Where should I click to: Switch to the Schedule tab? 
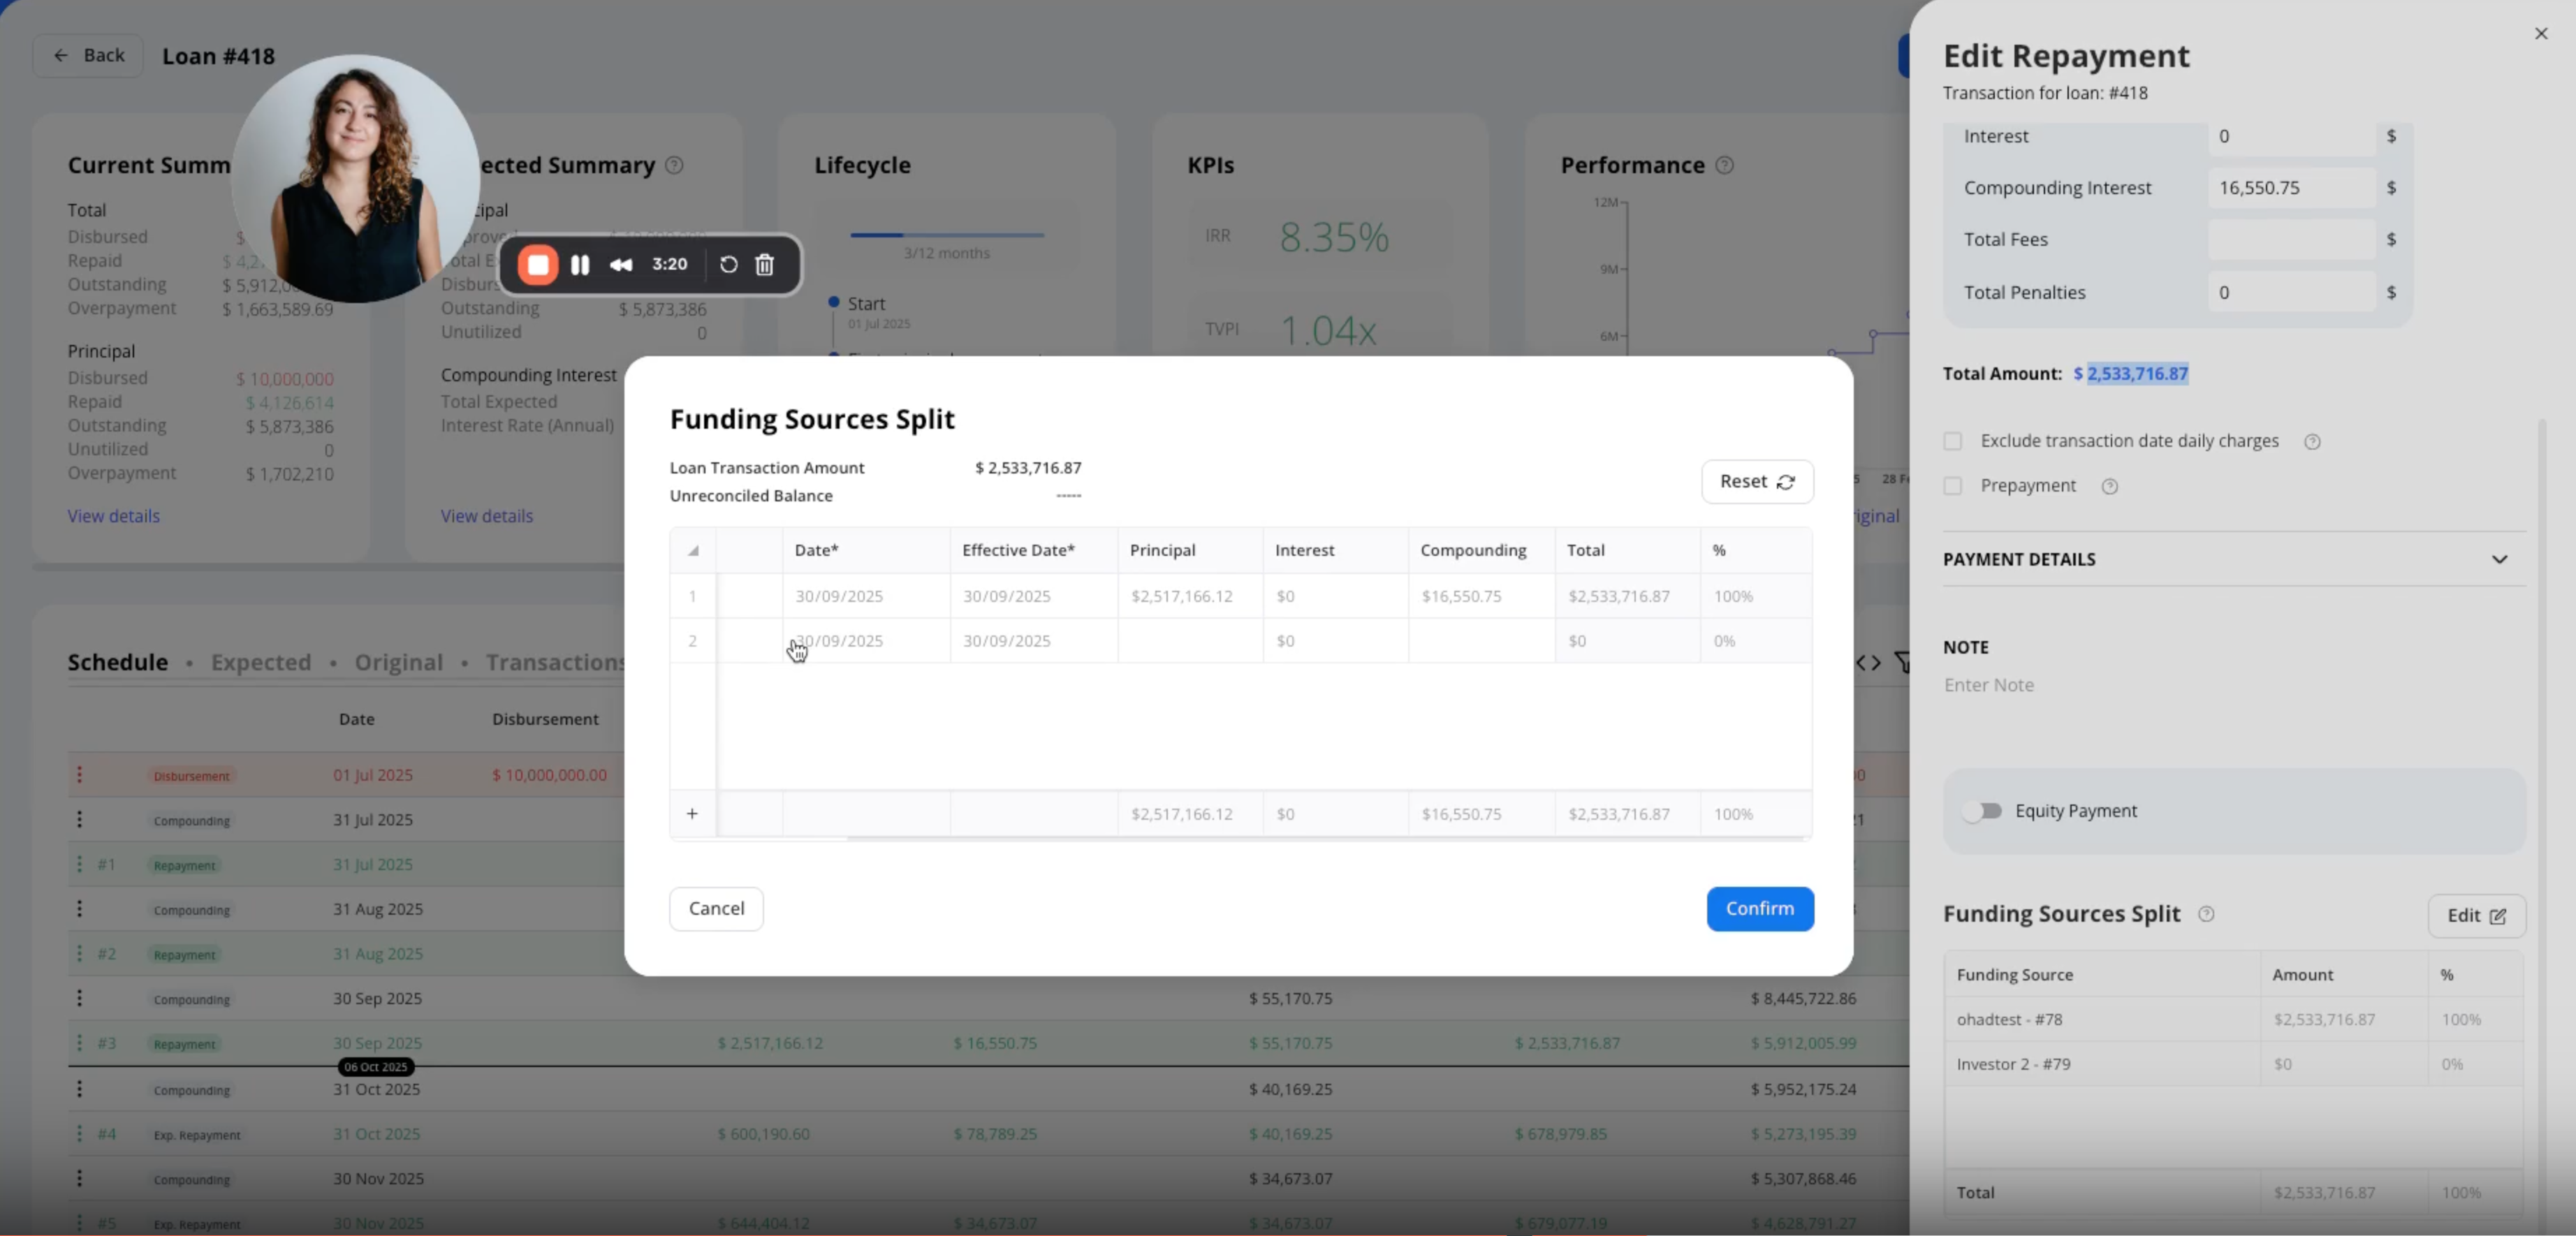118,663
